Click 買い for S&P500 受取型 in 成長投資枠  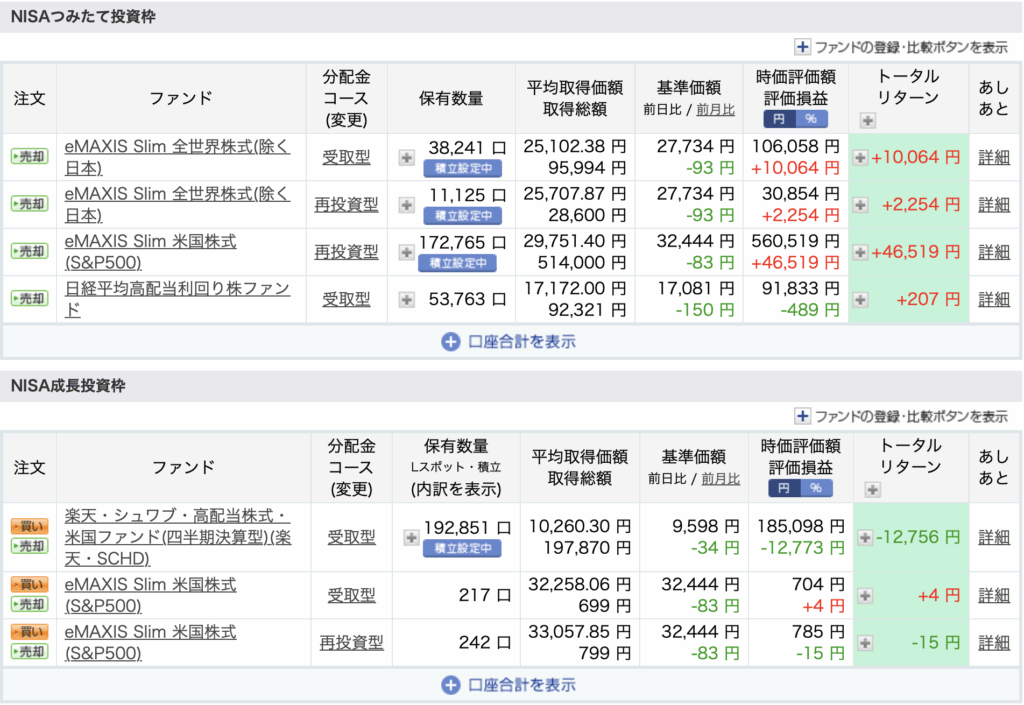coord(29,584)
